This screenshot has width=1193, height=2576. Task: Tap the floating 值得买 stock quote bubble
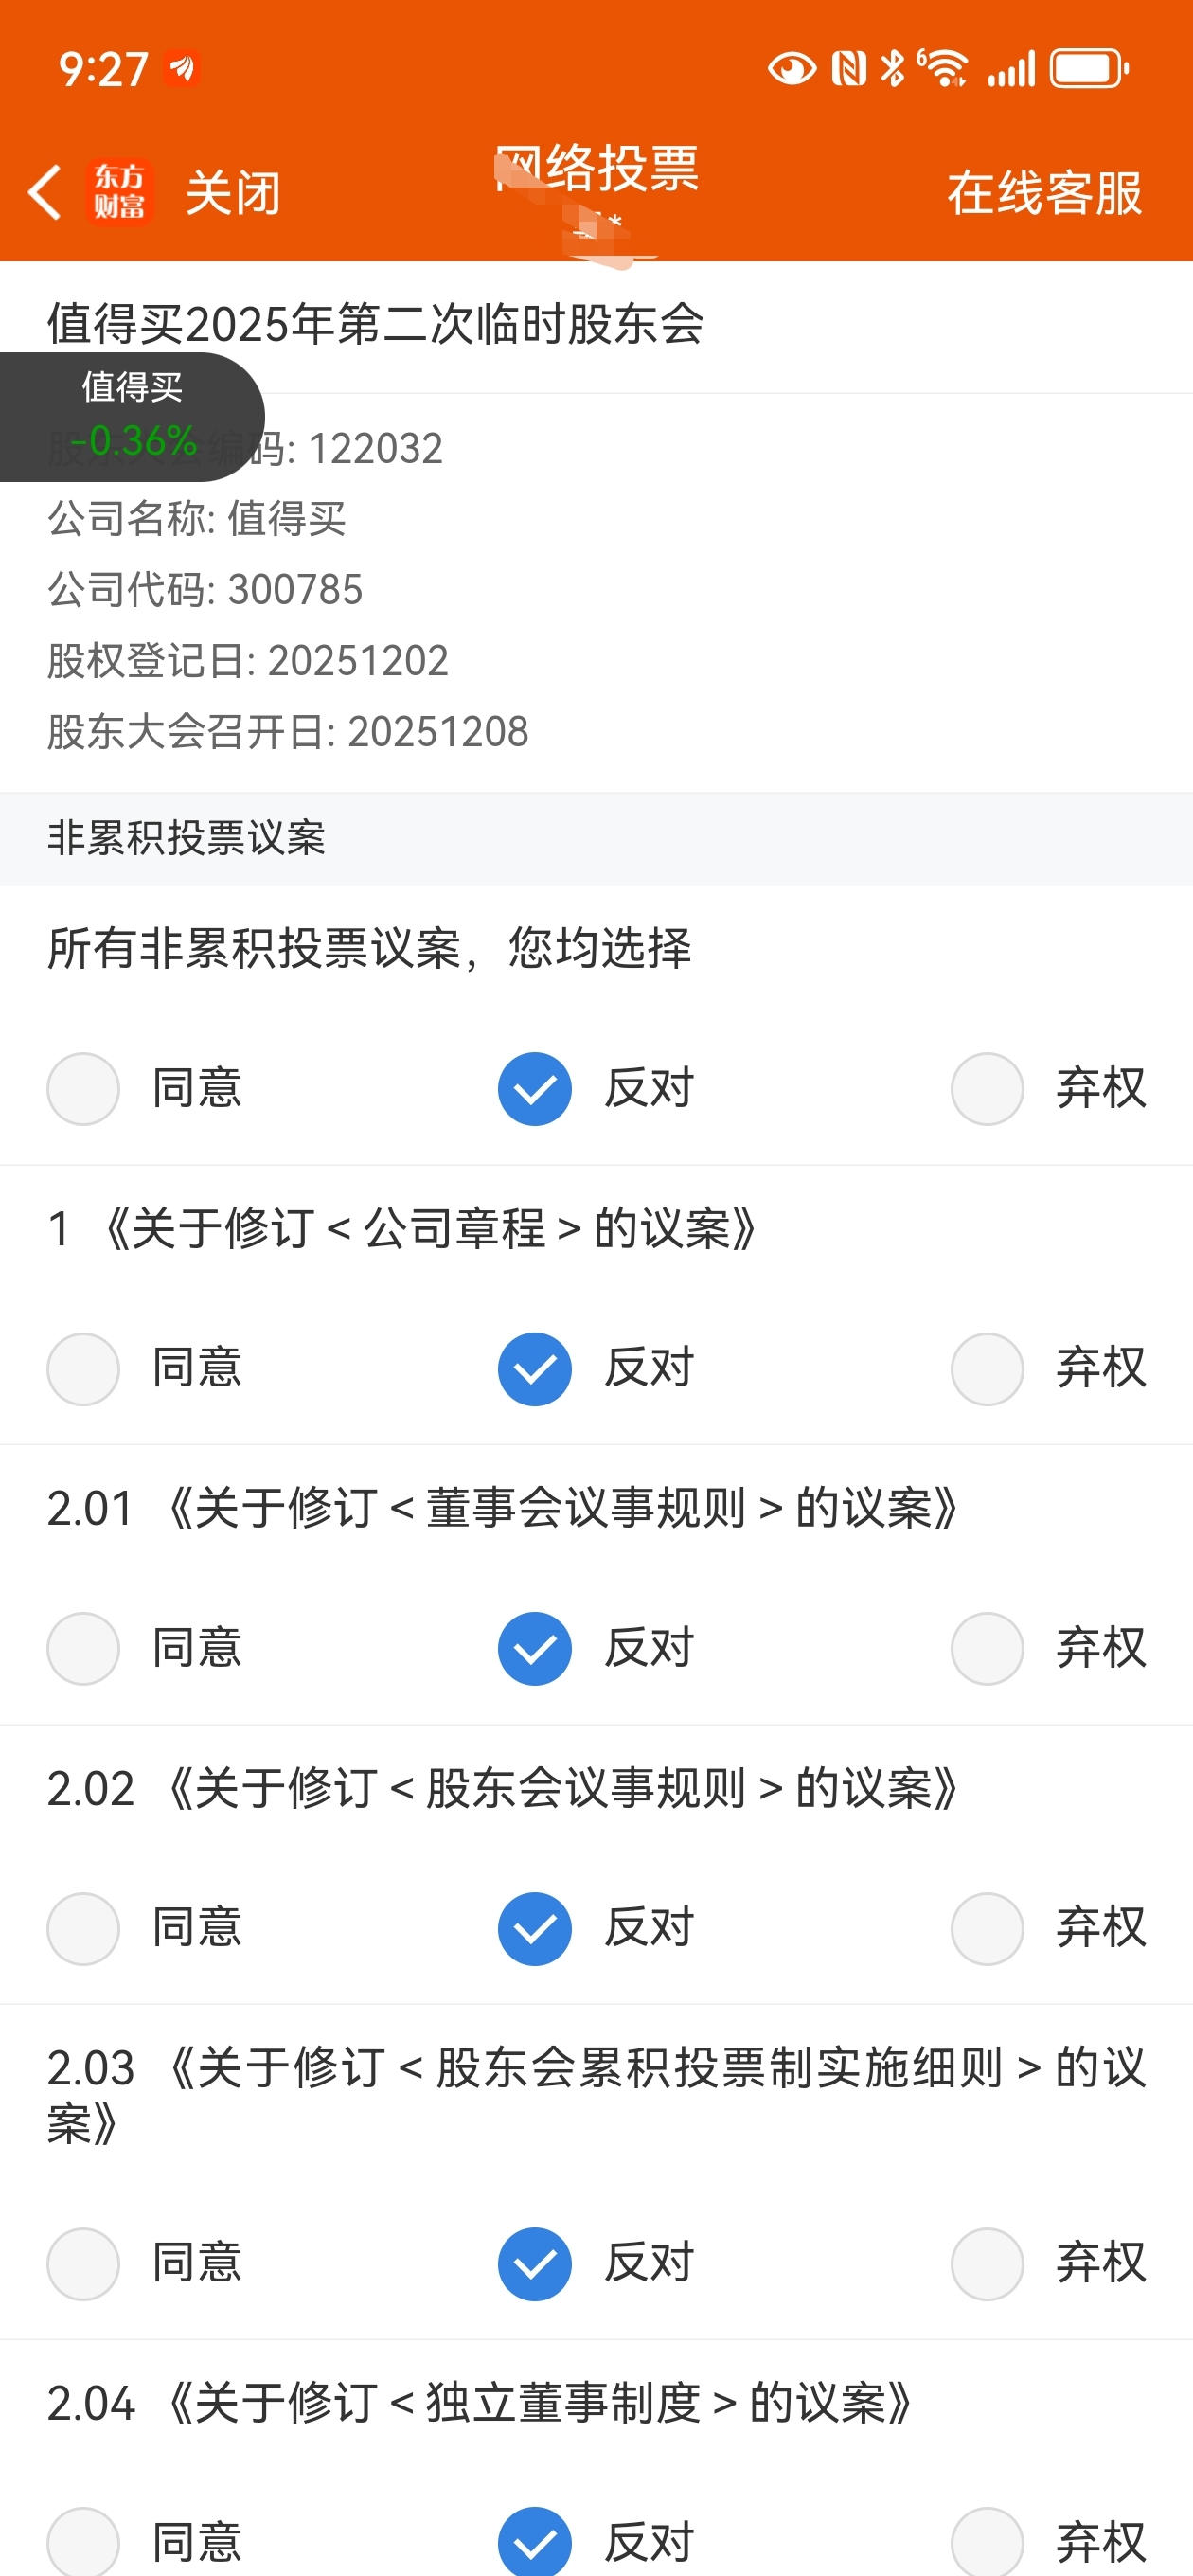[132, 416]
